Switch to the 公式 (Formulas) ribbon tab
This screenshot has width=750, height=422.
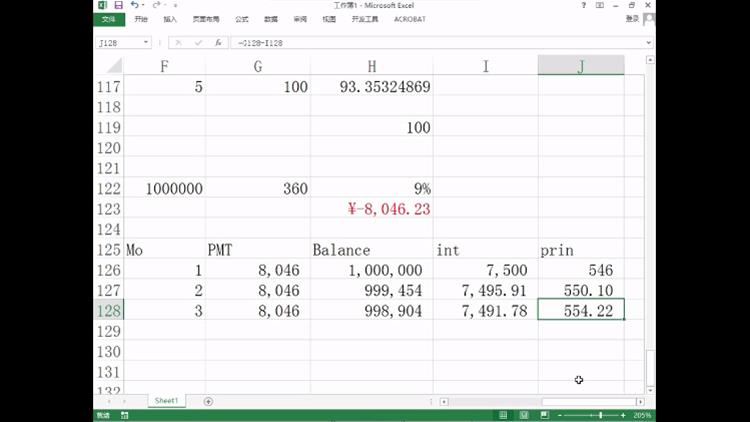click(242, 19)
